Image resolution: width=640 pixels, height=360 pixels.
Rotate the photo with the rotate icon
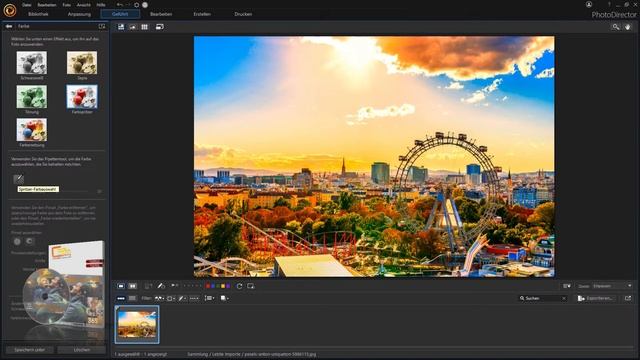[240, 286]
